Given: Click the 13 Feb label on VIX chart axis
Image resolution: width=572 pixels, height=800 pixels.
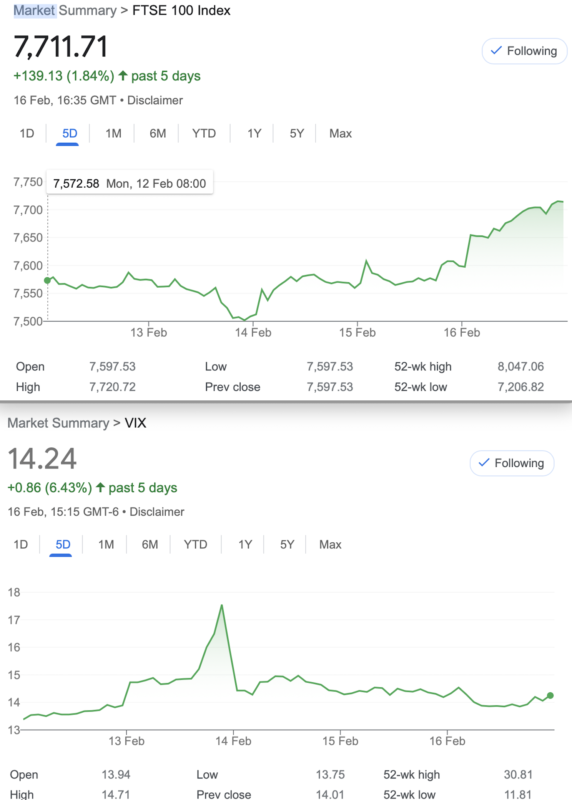Looking at the screenshot, I should pyautogui.click(x=127, y=741).
